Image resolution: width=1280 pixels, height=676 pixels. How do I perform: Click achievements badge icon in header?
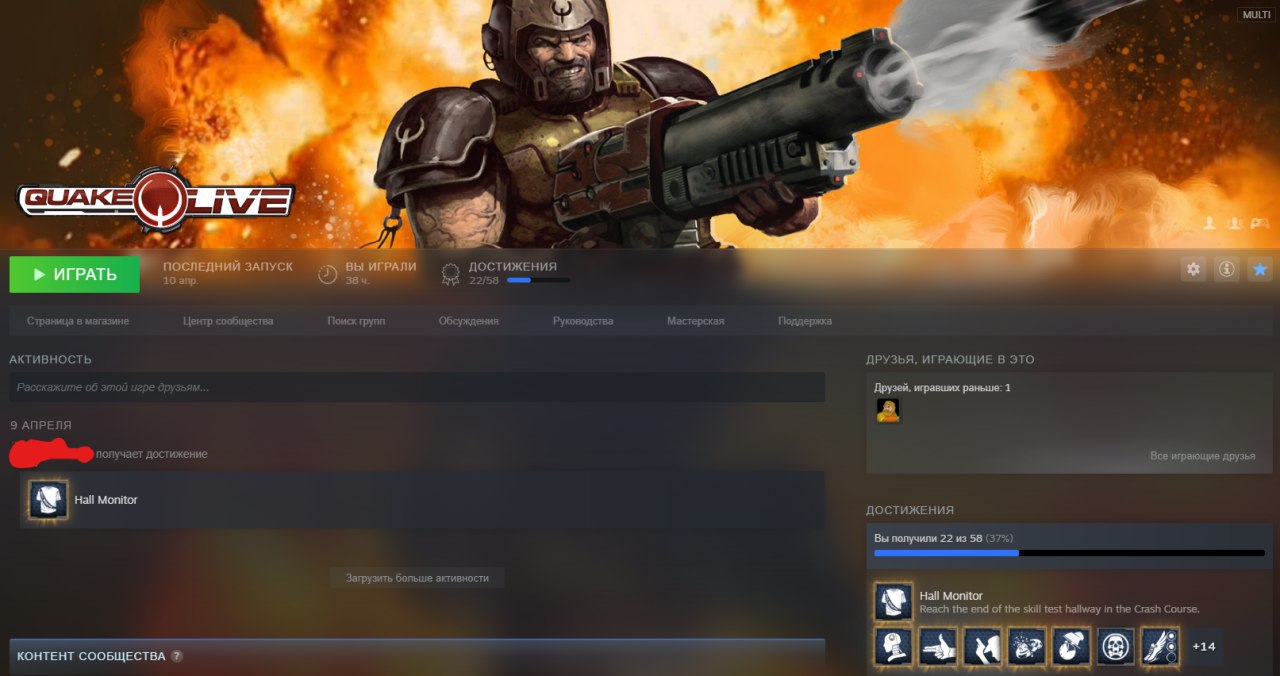point(451,274)
